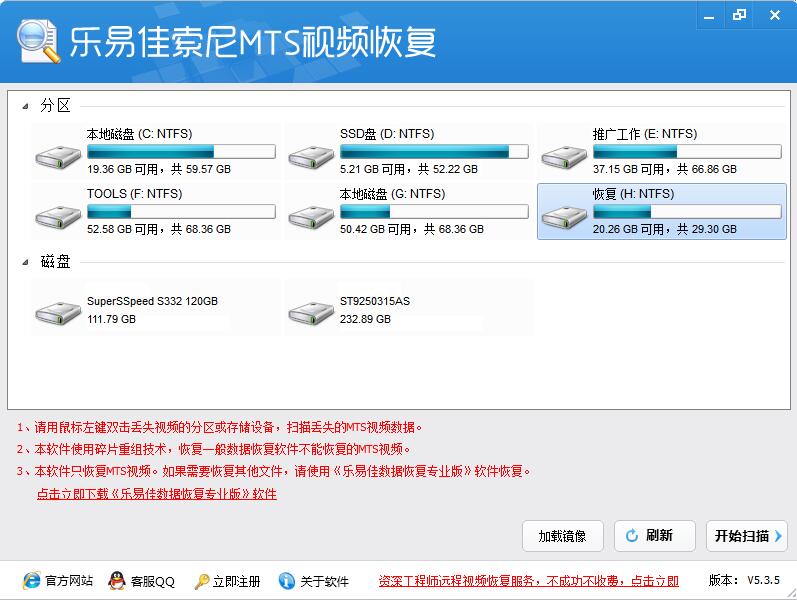The width and height of the screenshot is (797, 600).
Task: Select the text SSD盘 (D: NTFS)
Action: [x=387, y=134]
